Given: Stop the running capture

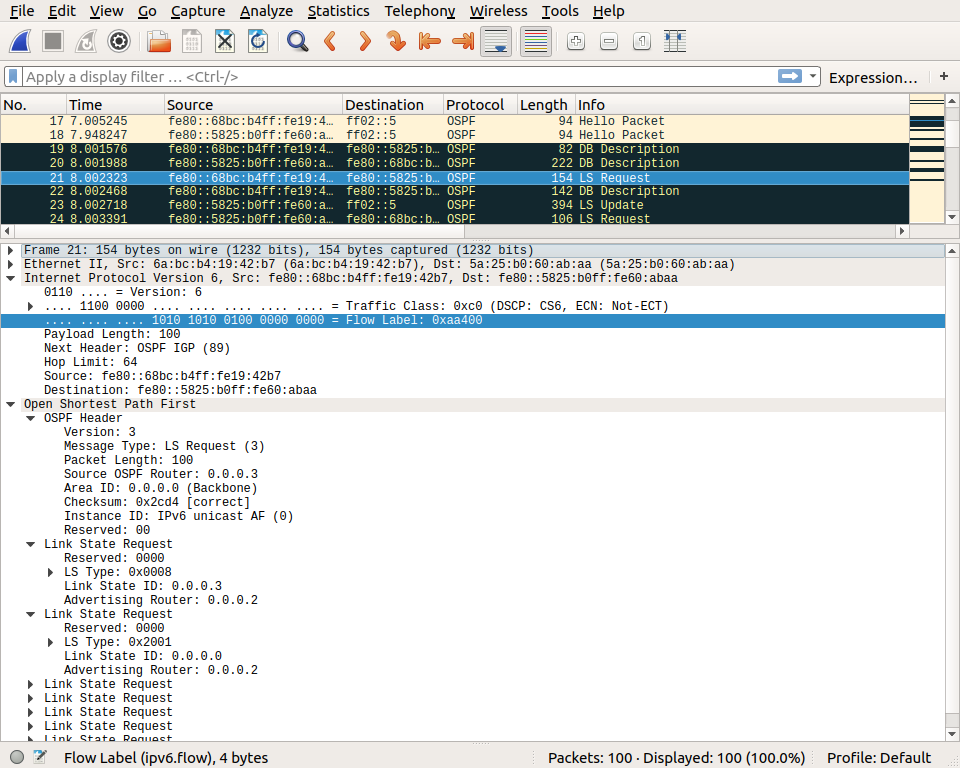Looking at the screenshot, I should click(53, 42).
